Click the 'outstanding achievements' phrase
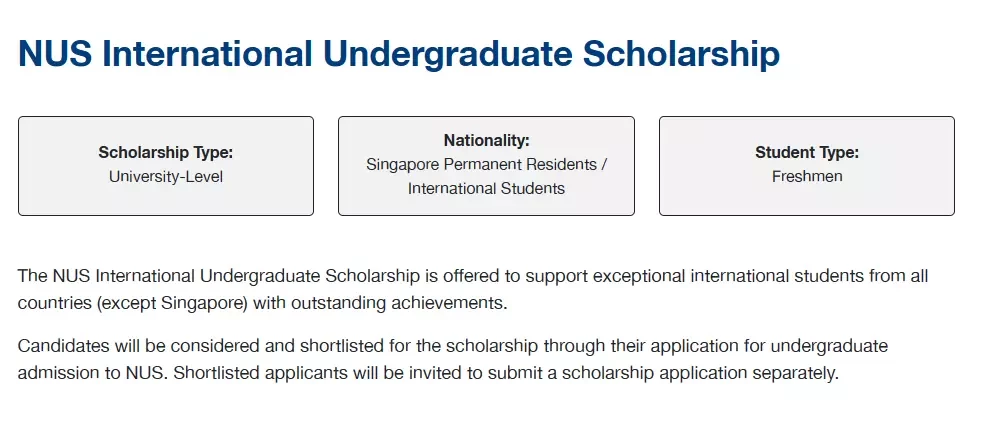 (398, 303)
